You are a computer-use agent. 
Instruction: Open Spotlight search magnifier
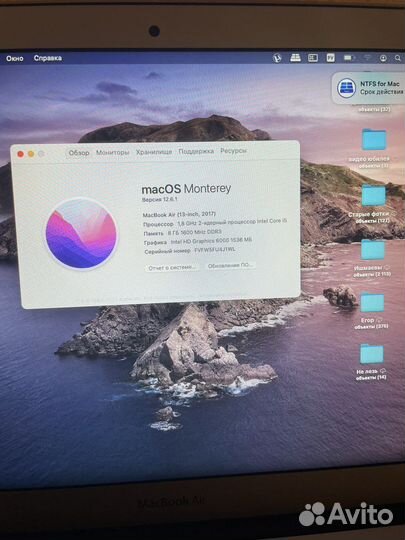coord(398,58)
